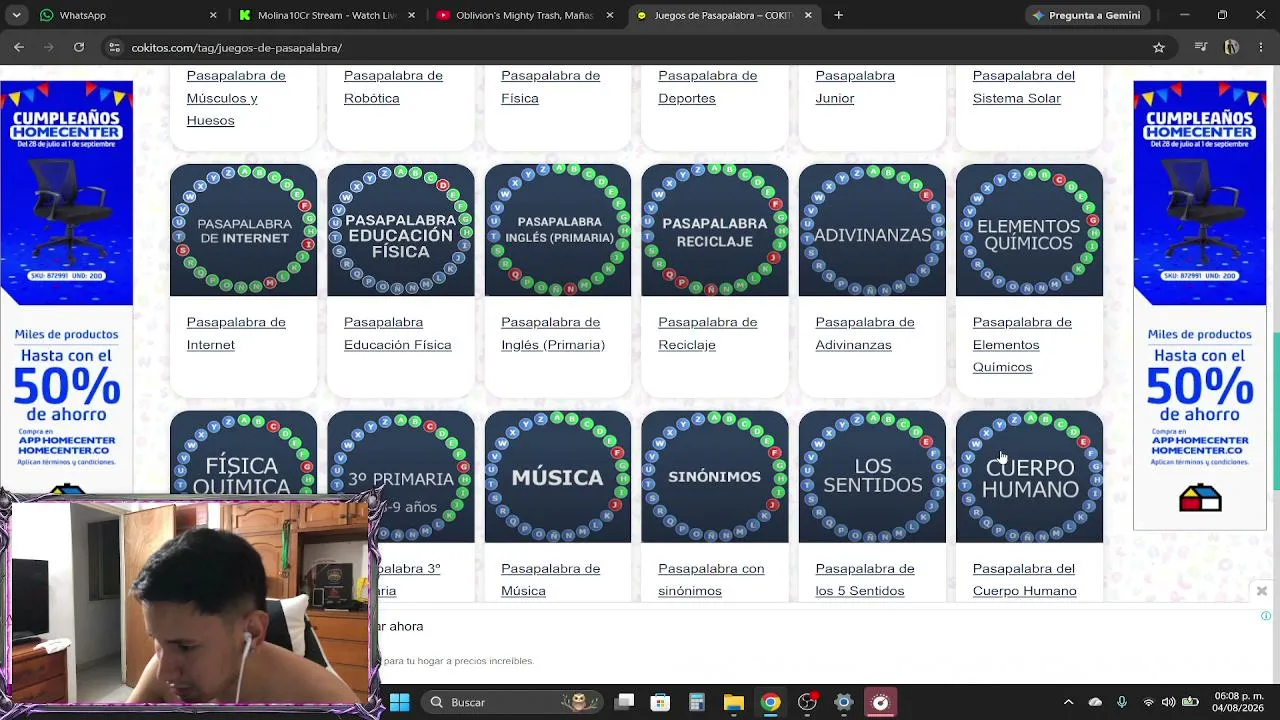The image size is (1280, 720).
Task: Click the Pasapalabra de Música text link
Action: coord(550,580)
